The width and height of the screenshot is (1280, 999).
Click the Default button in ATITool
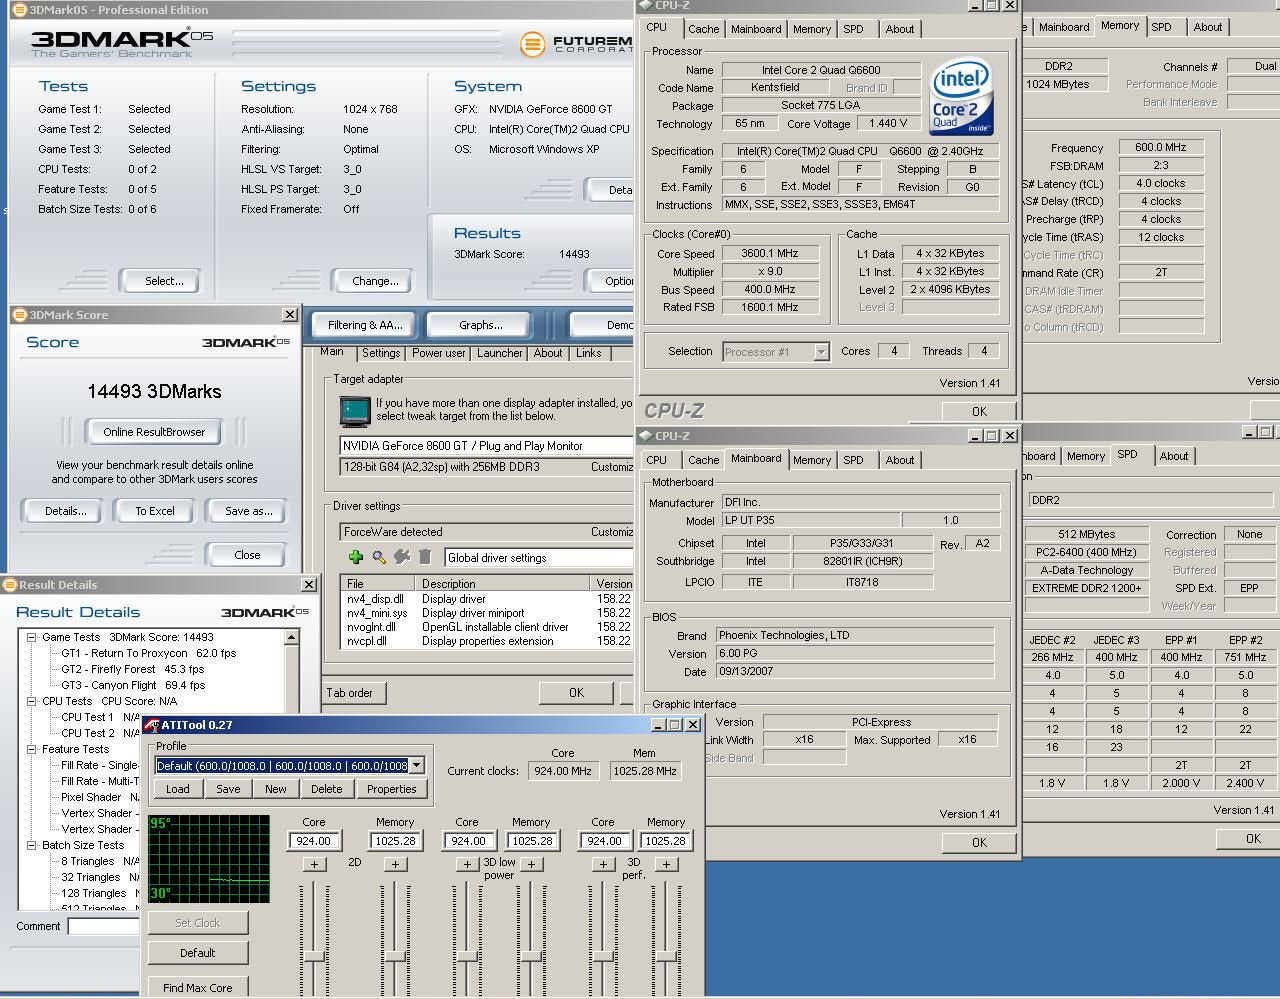click(x=198, y=953)
